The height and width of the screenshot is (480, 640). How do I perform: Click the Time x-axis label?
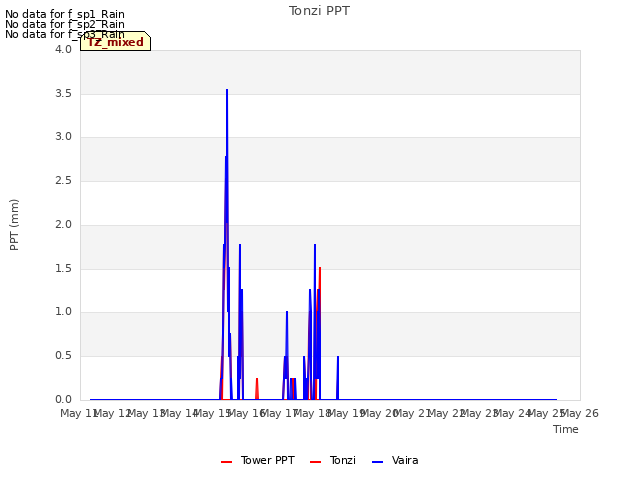coord(566,429)
